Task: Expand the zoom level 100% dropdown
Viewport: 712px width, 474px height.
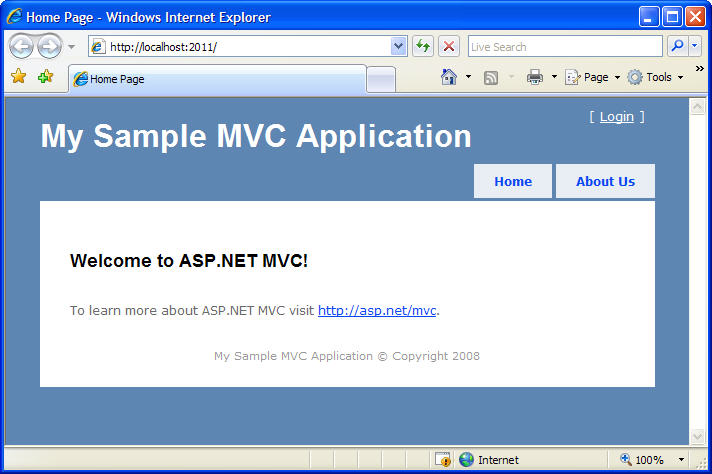Action: click(x=681, y=460)
